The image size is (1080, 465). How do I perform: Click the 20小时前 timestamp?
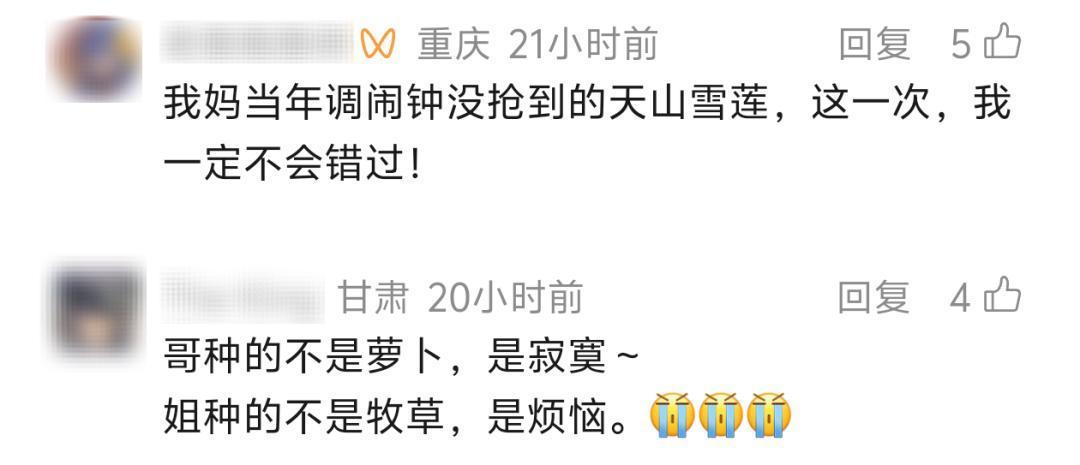(x=506, y=298)
